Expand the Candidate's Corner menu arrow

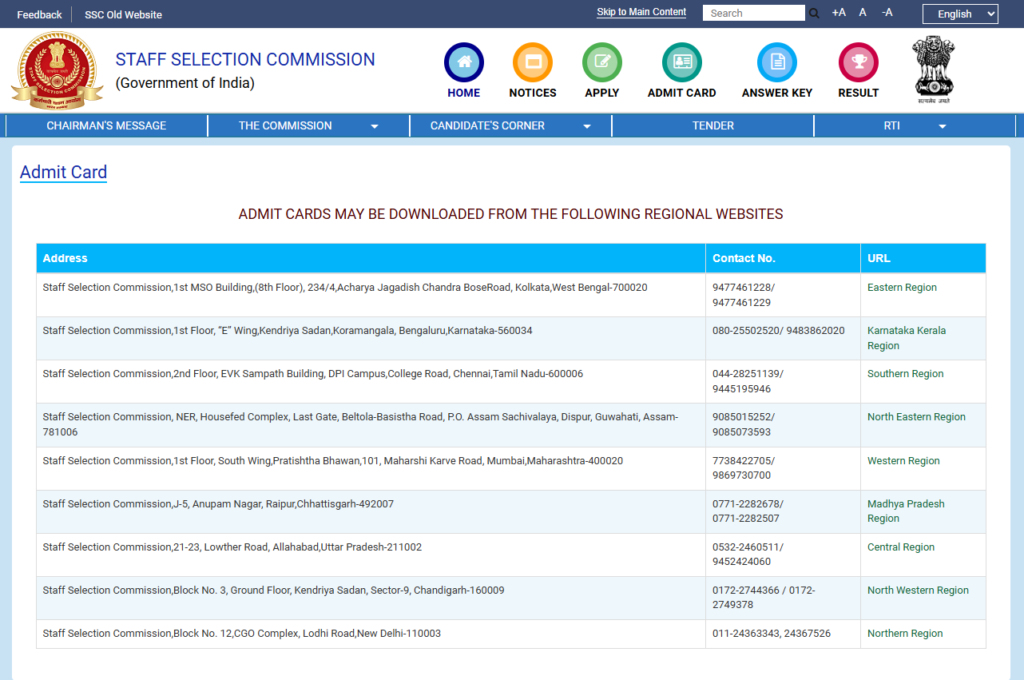pos(586,126)
